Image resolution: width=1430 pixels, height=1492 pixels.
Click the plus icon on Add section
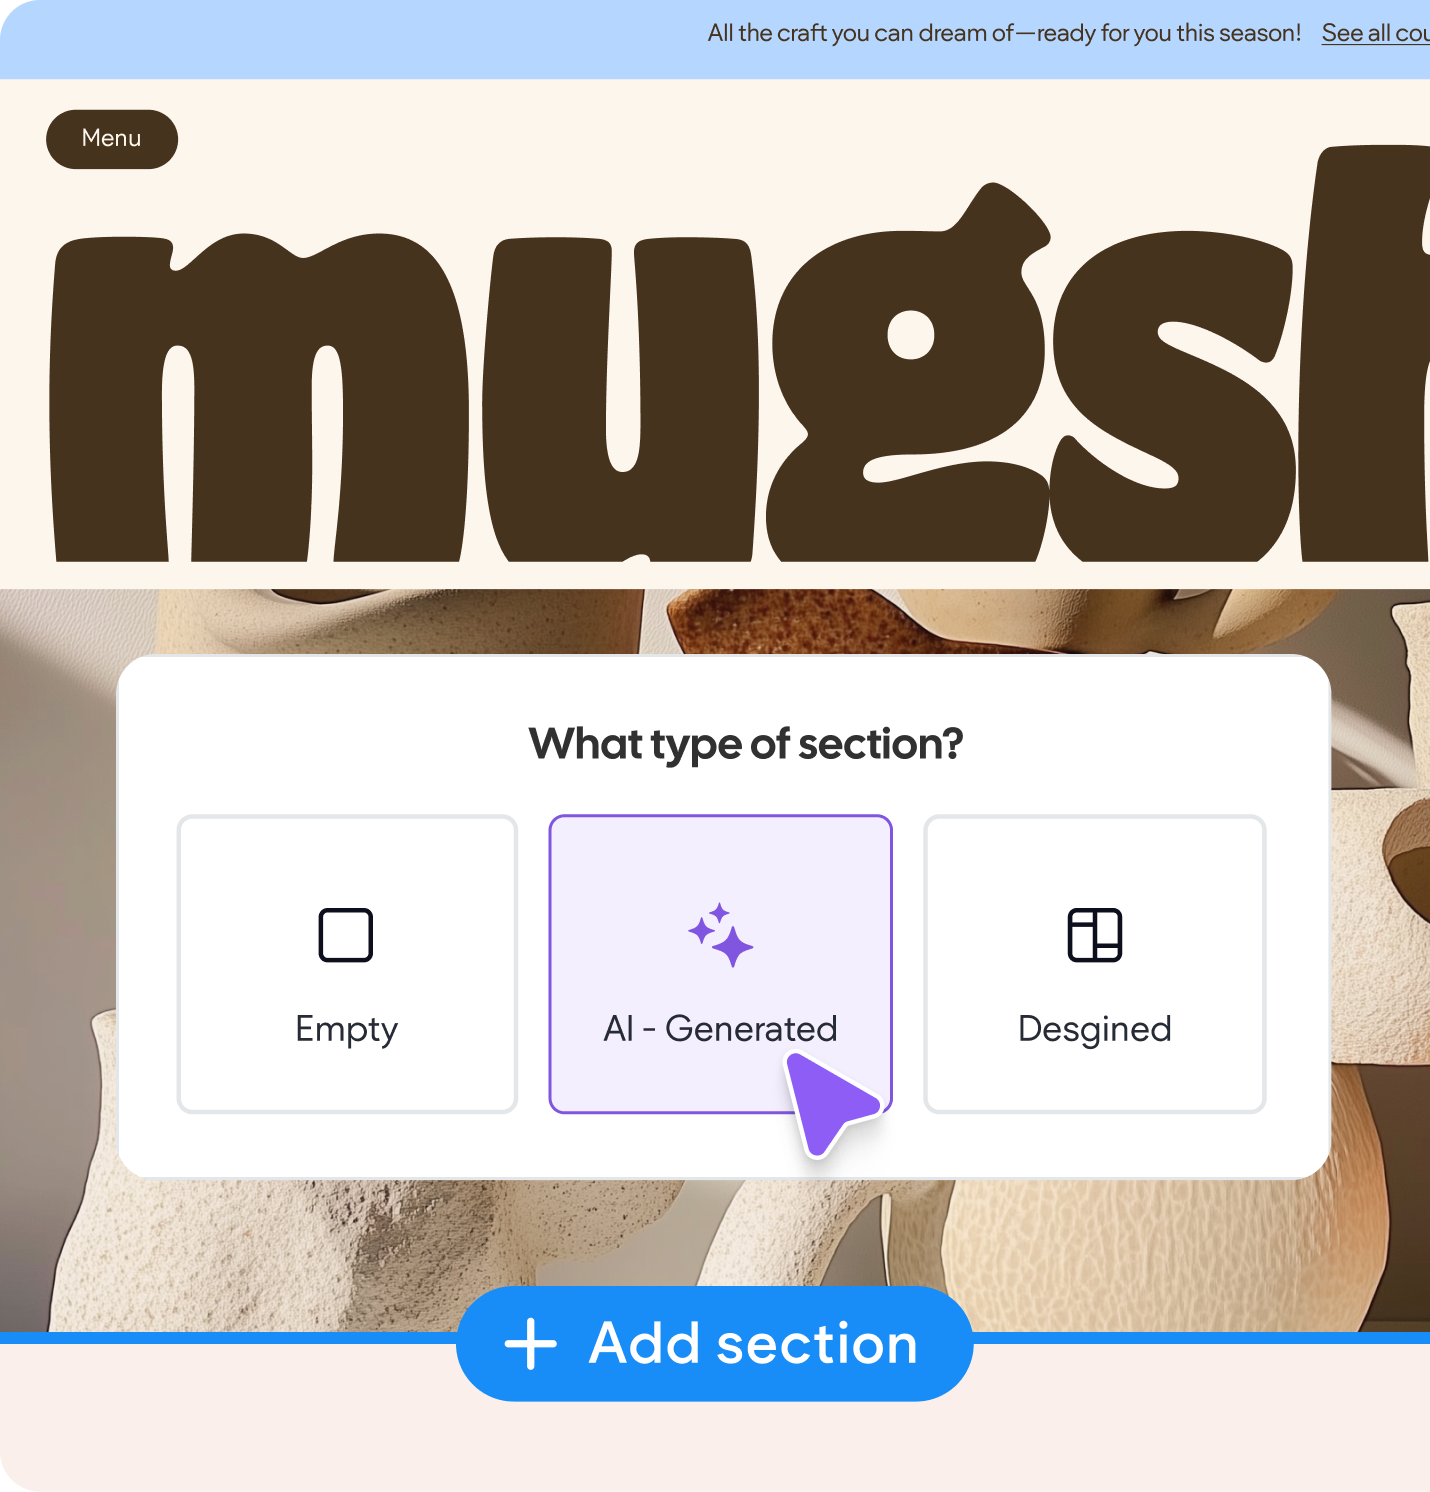(x=531, y=1344)
